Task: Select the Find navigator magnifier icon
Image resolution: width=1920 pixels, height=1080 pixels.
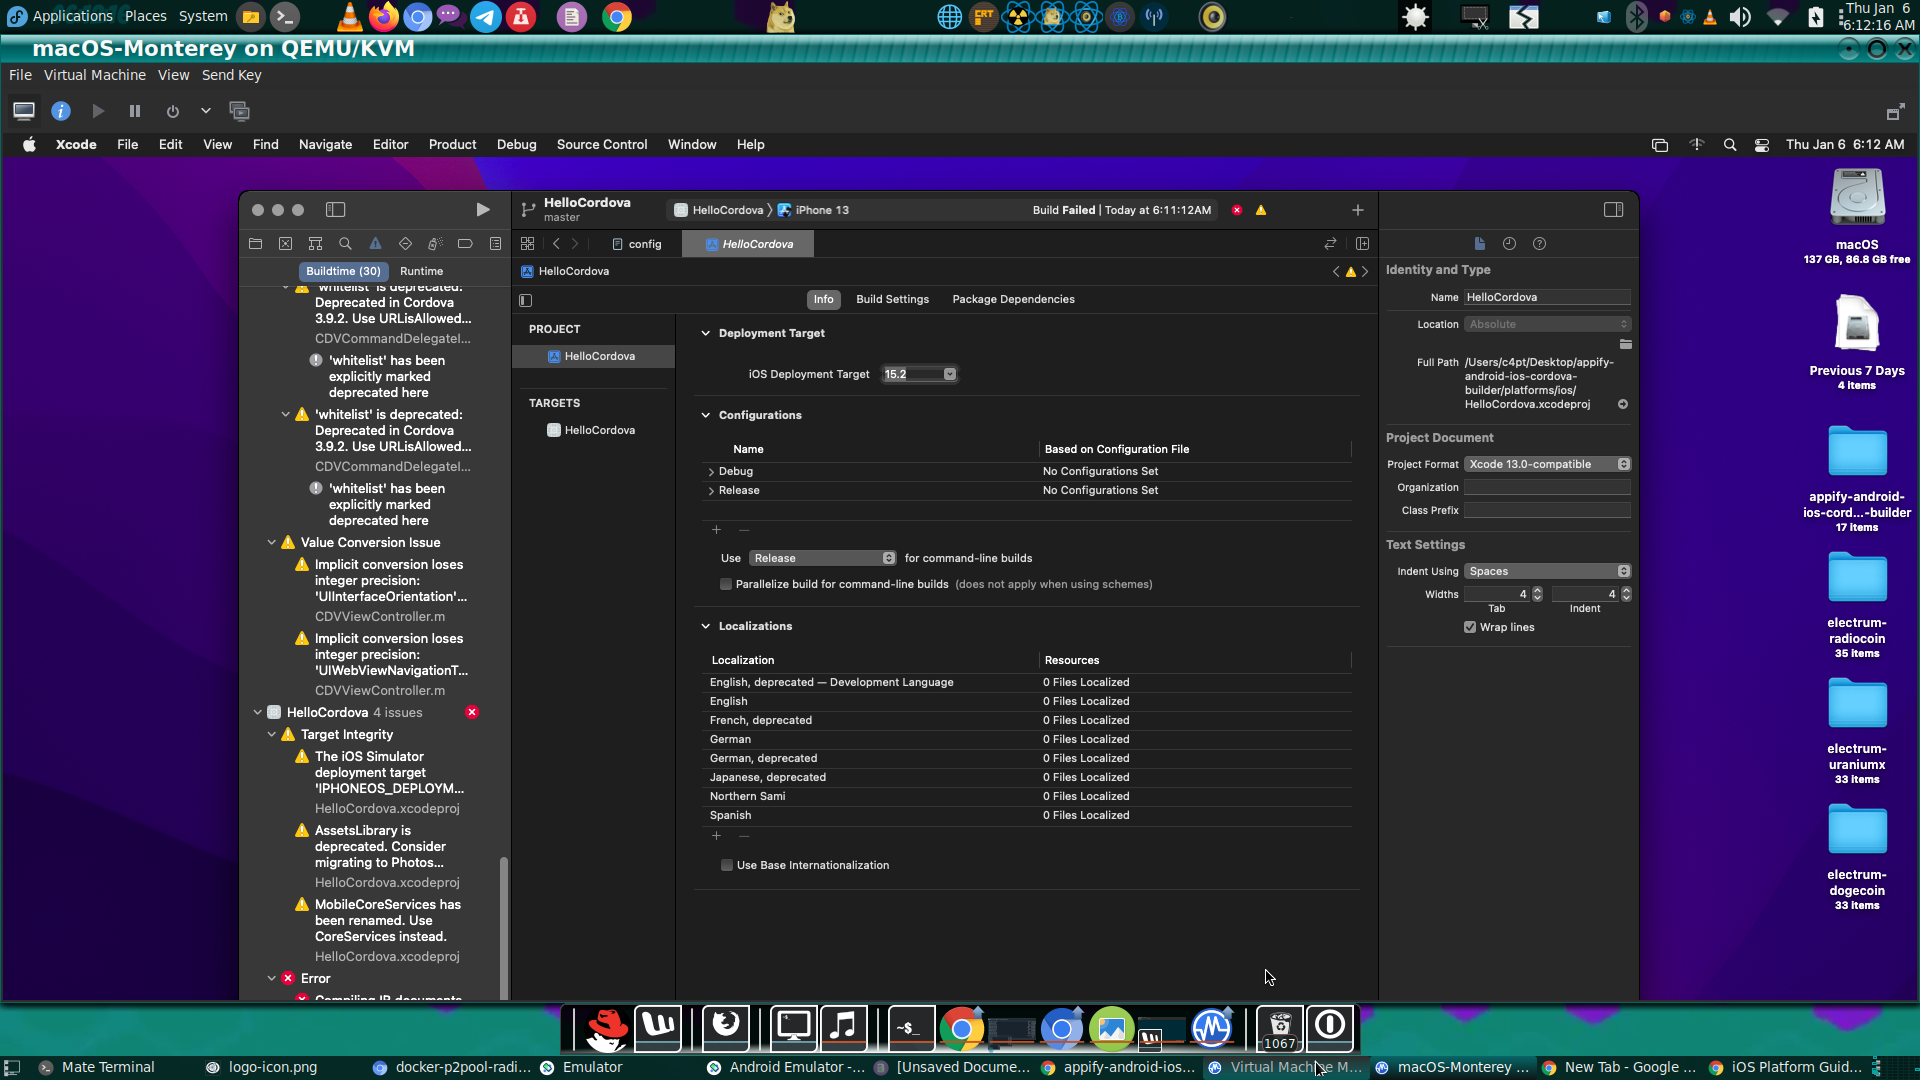Action: [x=345, y=244]
